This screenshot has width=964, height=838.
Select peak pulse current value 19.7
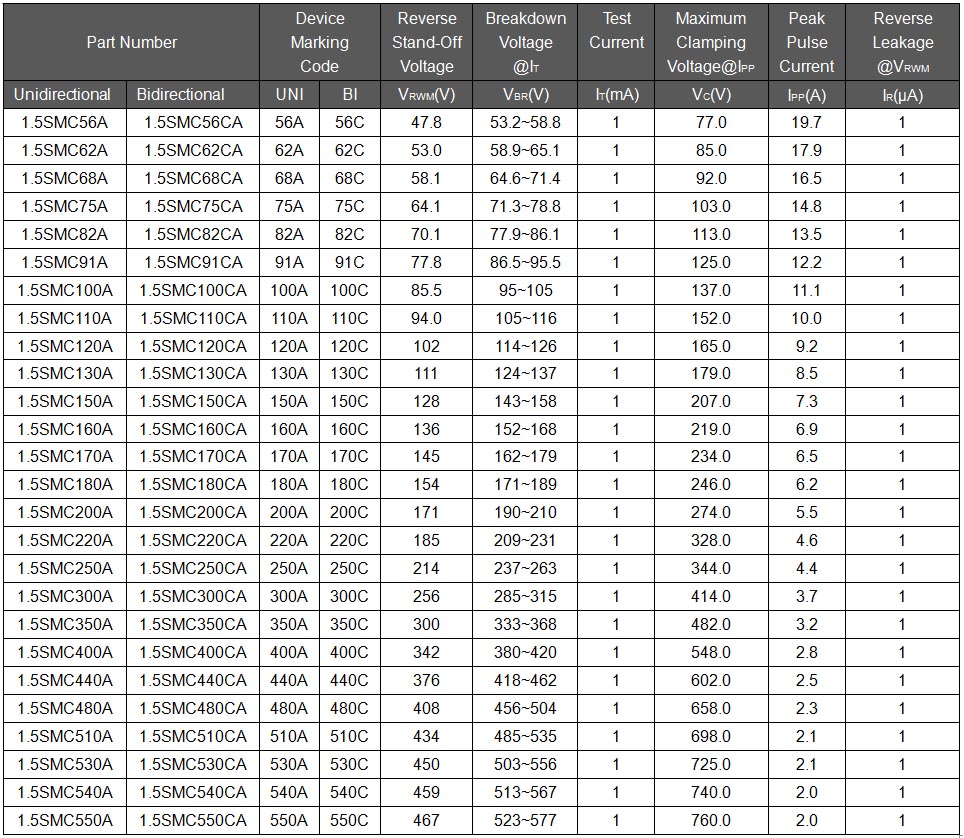point(806,123)
